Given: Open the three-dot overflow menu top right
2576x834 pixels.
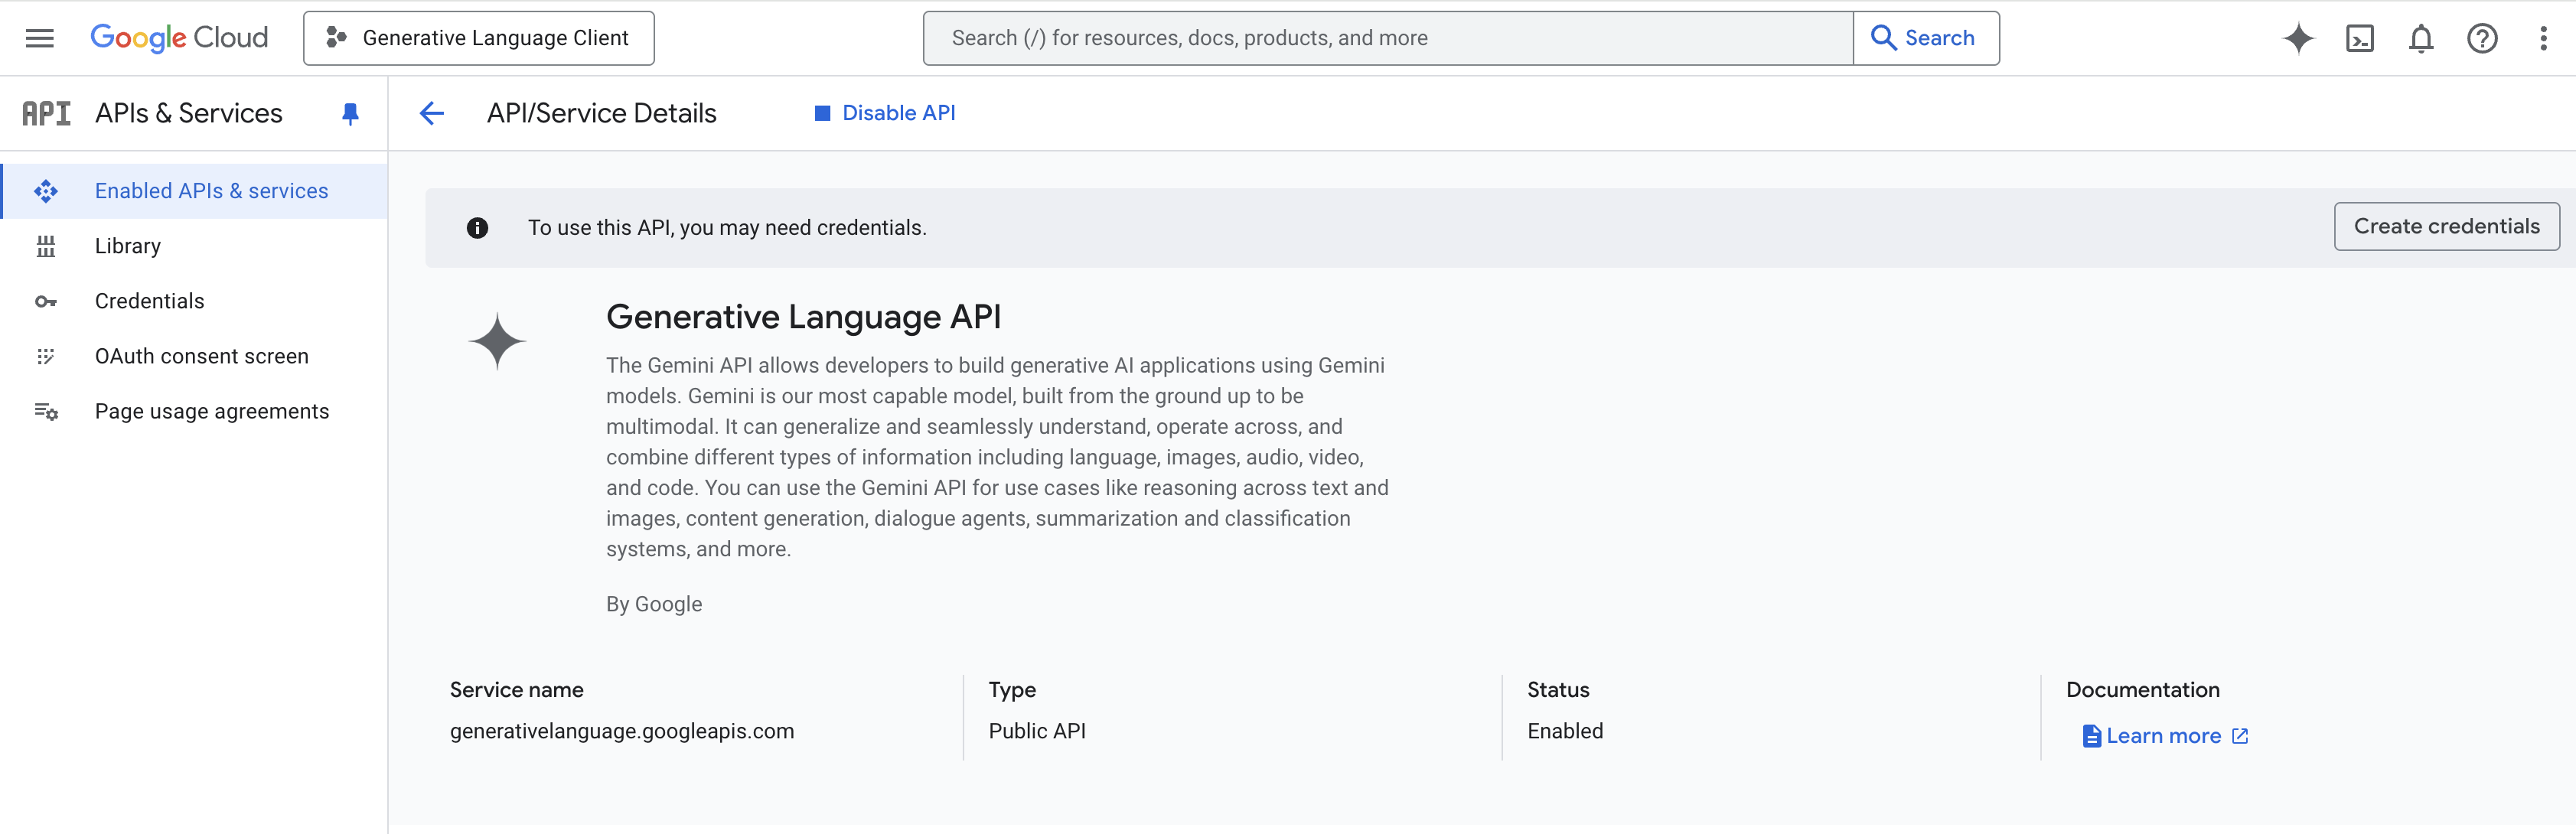Looking at the screenshot, I should tap(2545, 38).
